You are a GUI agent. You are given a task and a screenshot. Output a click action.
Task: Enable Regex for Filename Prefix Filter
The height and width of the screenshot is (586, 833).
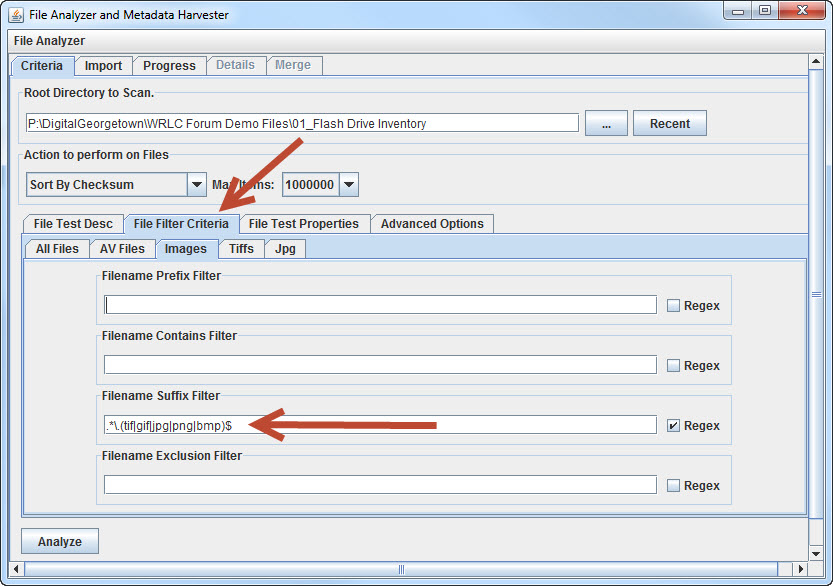[x=674, y=306]
